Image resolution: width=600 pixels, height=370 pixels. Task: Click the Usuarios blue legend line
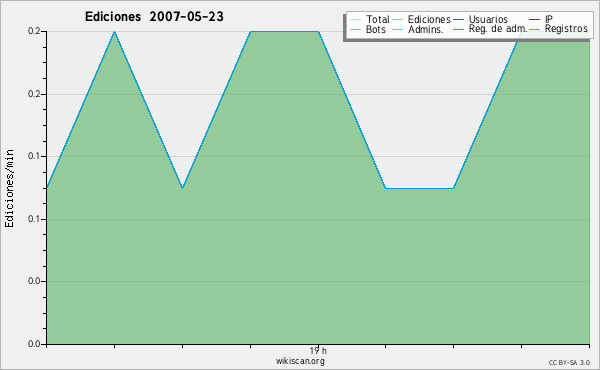tap(458, 20)
